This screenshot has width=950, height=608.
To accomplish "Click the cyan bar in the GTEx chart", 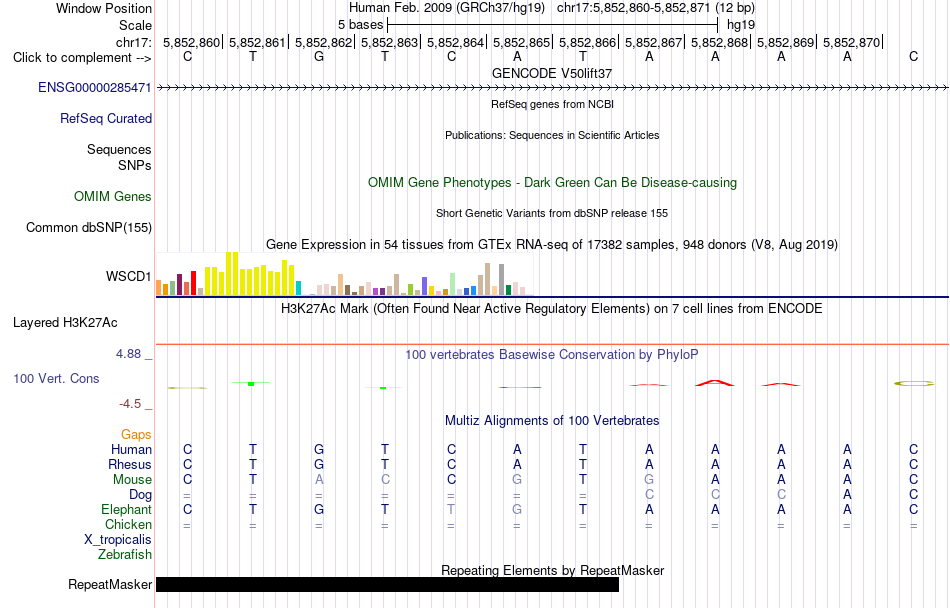I will [x=299, y=288].
